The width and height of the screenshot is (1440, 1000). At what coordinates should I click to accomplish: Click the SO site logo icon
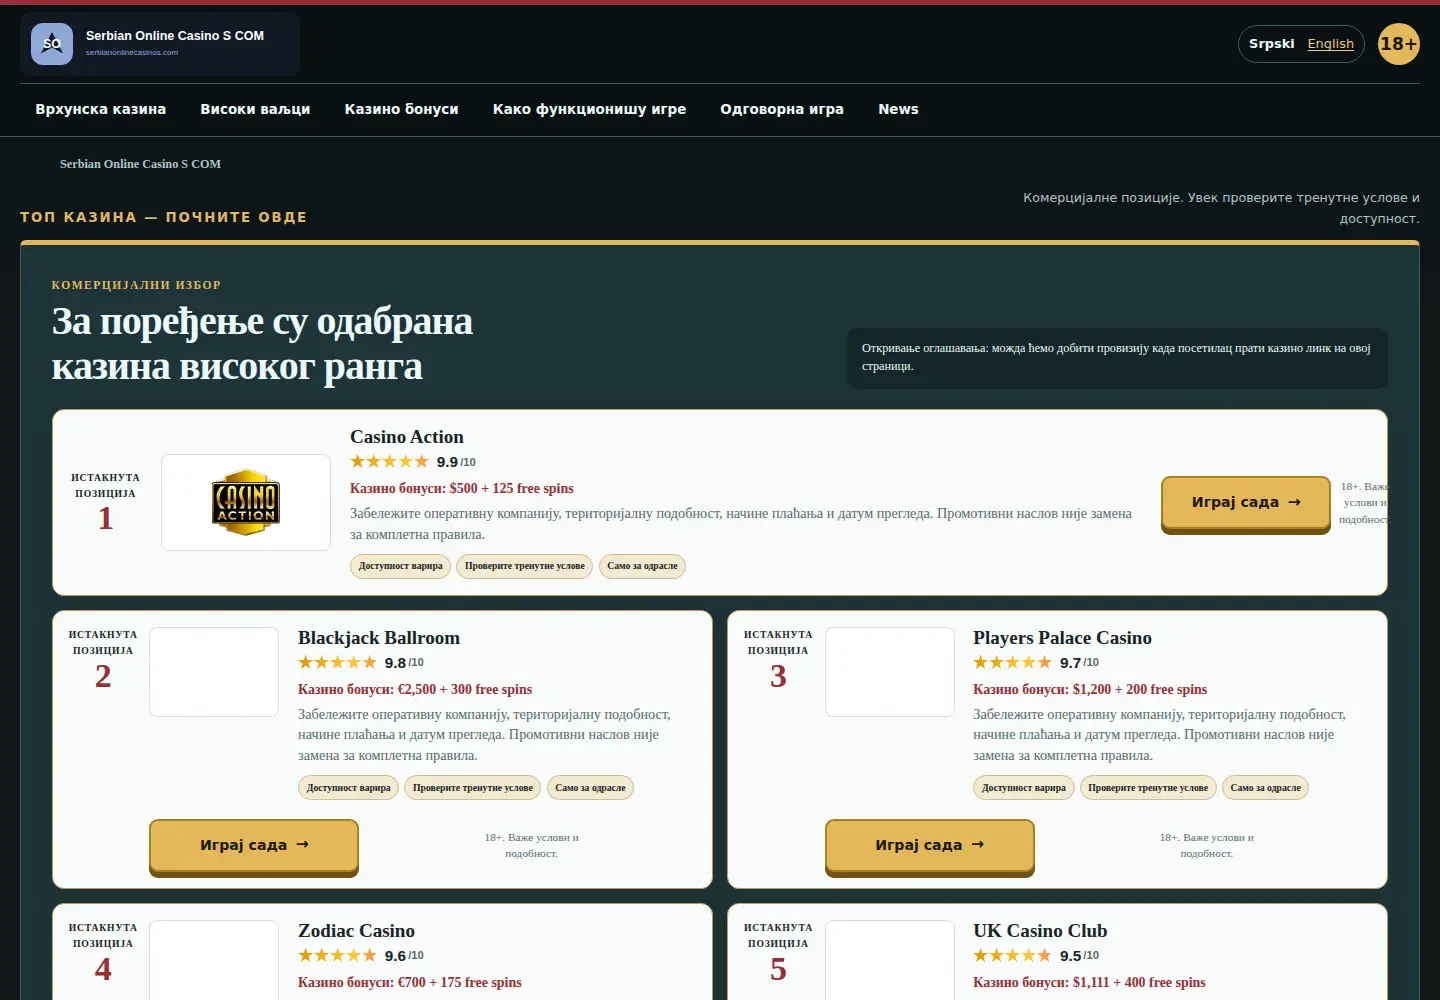pos(52,44)
